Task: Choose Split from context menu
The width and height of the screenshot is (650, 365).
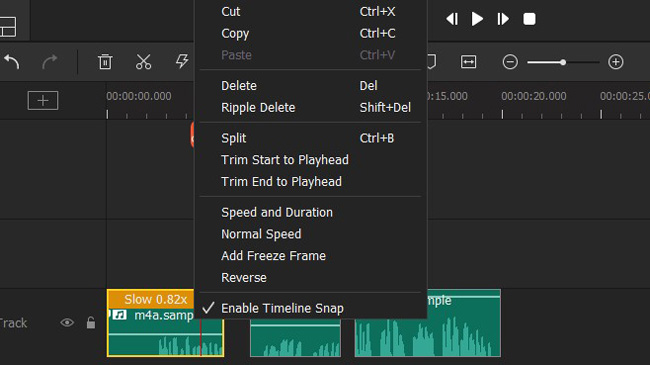Action: pyautogui.click(x=311, y=138)
